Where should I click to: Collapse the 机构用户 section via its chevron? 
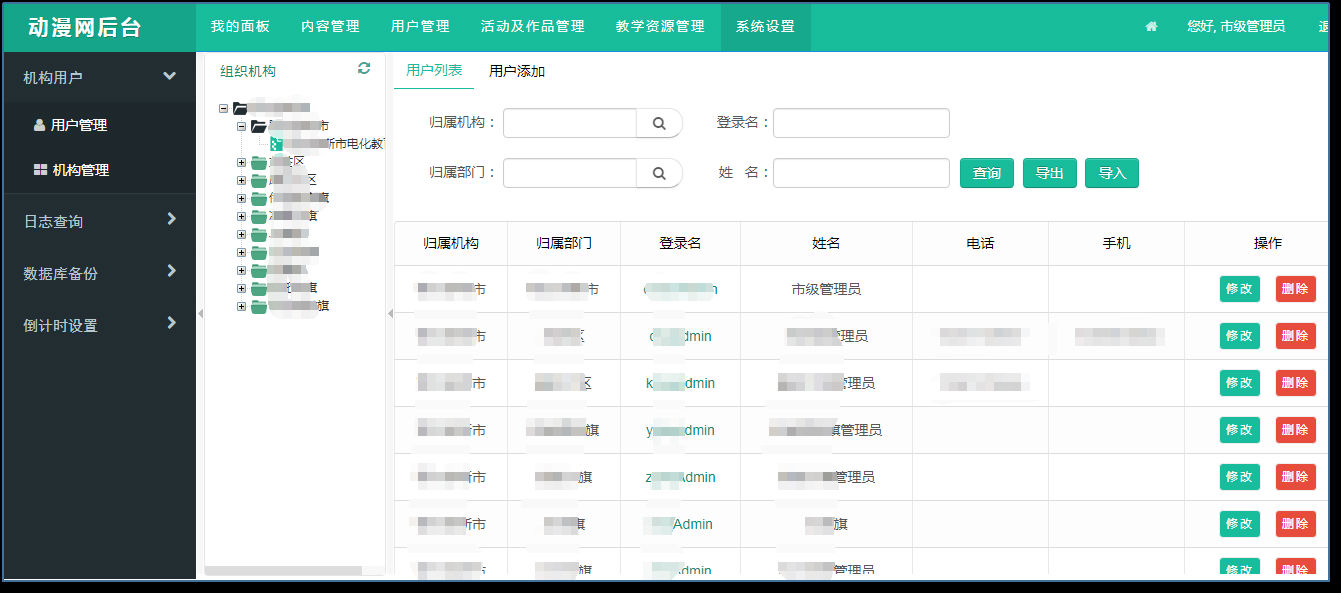click(x=170, y=75)
